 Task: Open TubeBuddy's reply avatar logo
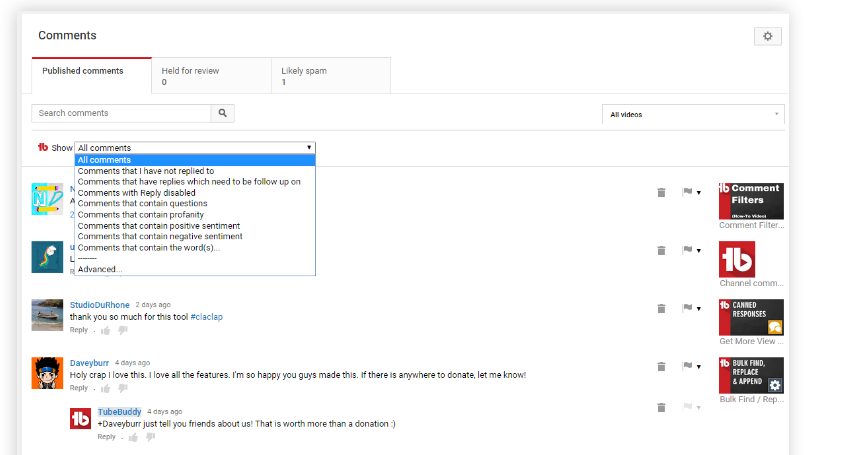click(x=80, y=419)
